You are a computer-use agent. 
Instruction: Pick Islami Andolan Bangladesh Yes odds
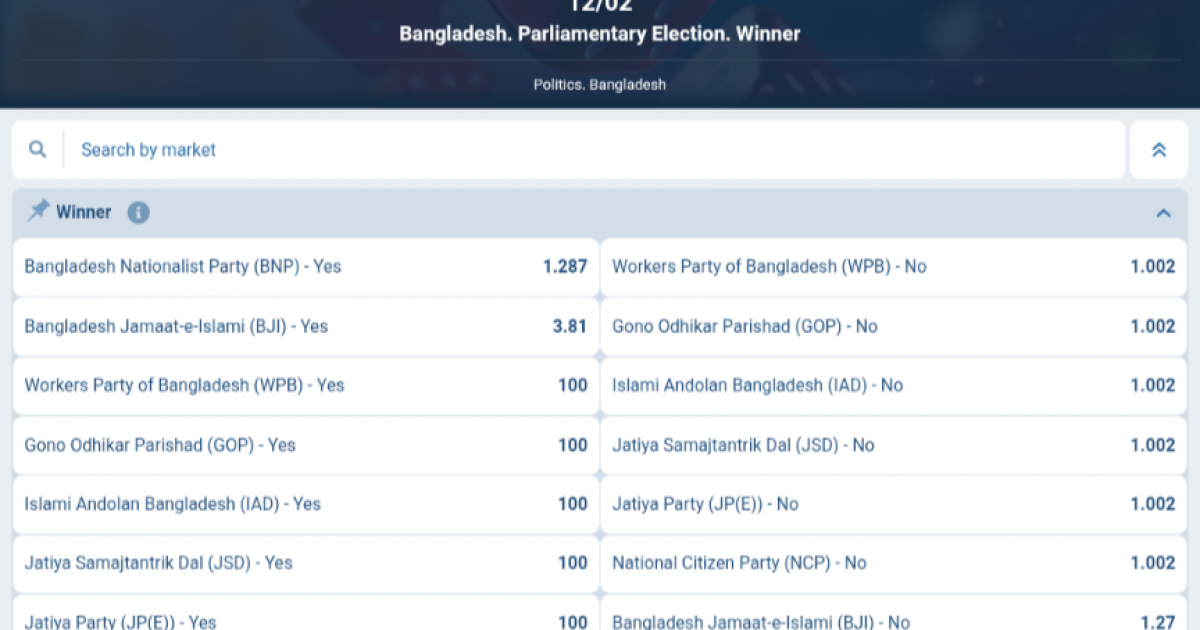coord(300,504)
